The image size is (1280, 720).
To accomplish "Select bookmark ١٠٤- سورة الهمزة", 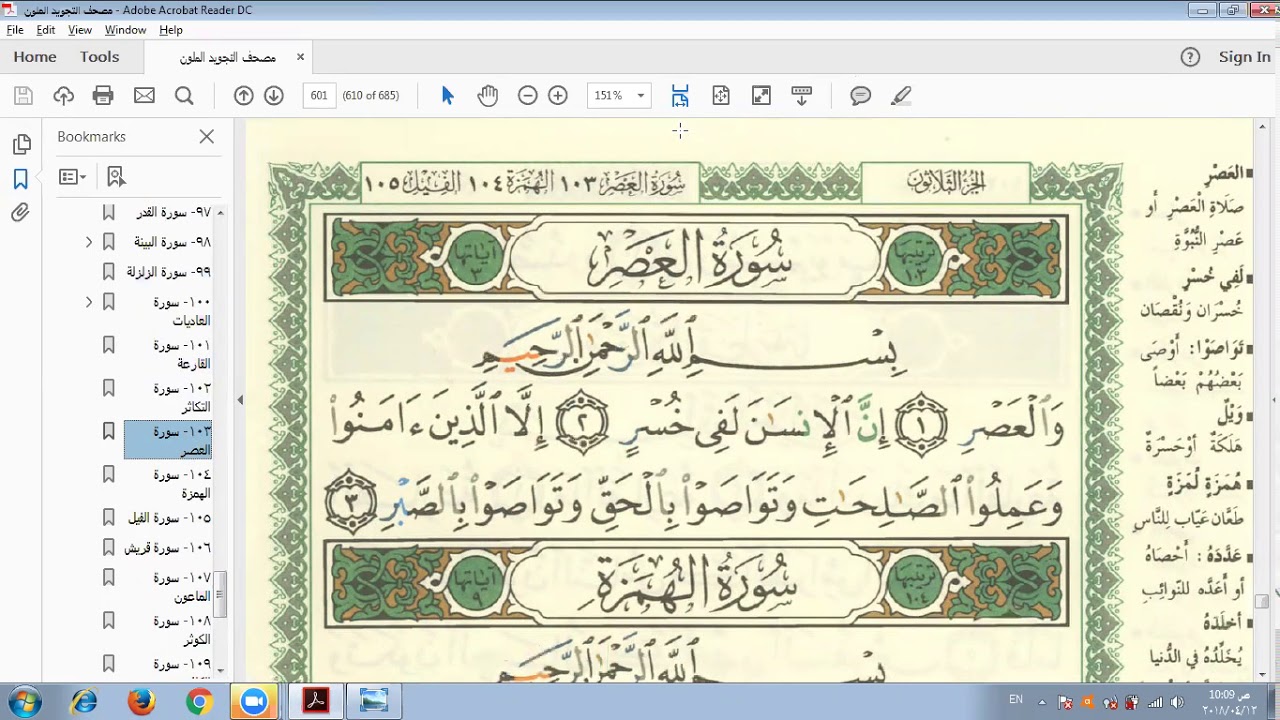I will tap(182, 483).
